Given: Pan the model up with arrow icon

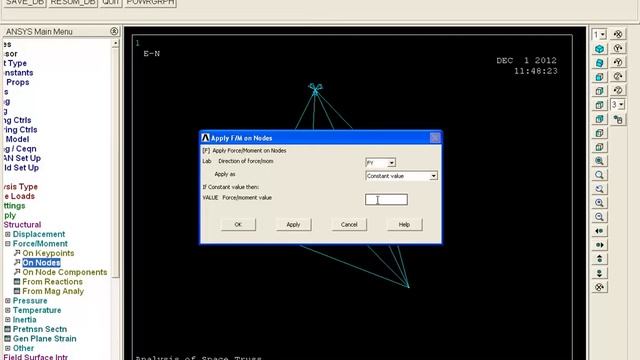Looking at the screenshot, I should 599,259.
